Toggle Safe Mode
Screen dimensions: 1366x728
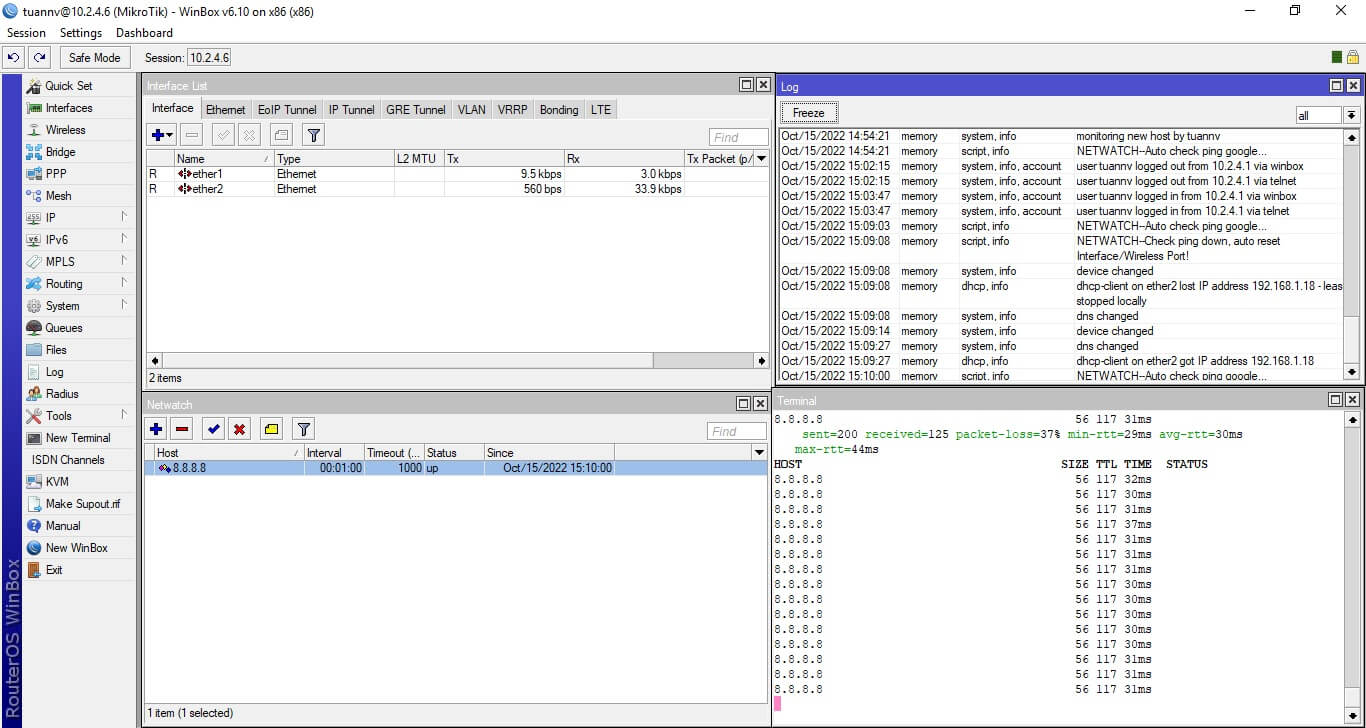[x=95, y=58]
